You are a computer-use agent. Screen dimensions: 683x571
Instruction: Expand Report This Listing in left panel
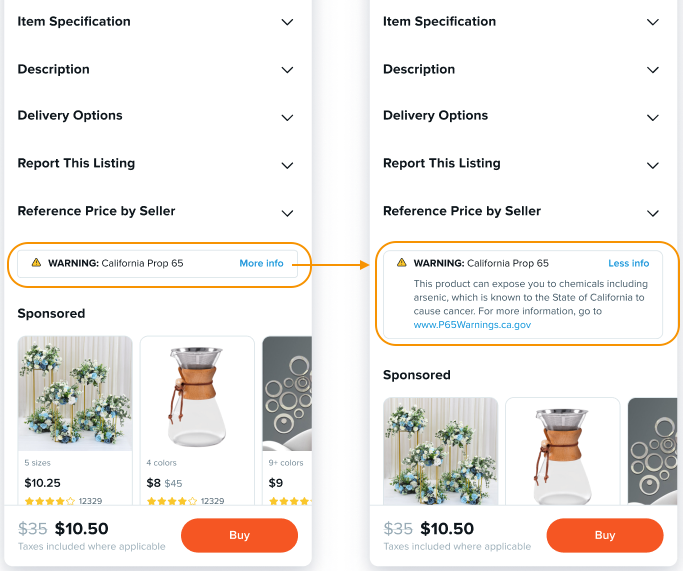coord(288,165)
